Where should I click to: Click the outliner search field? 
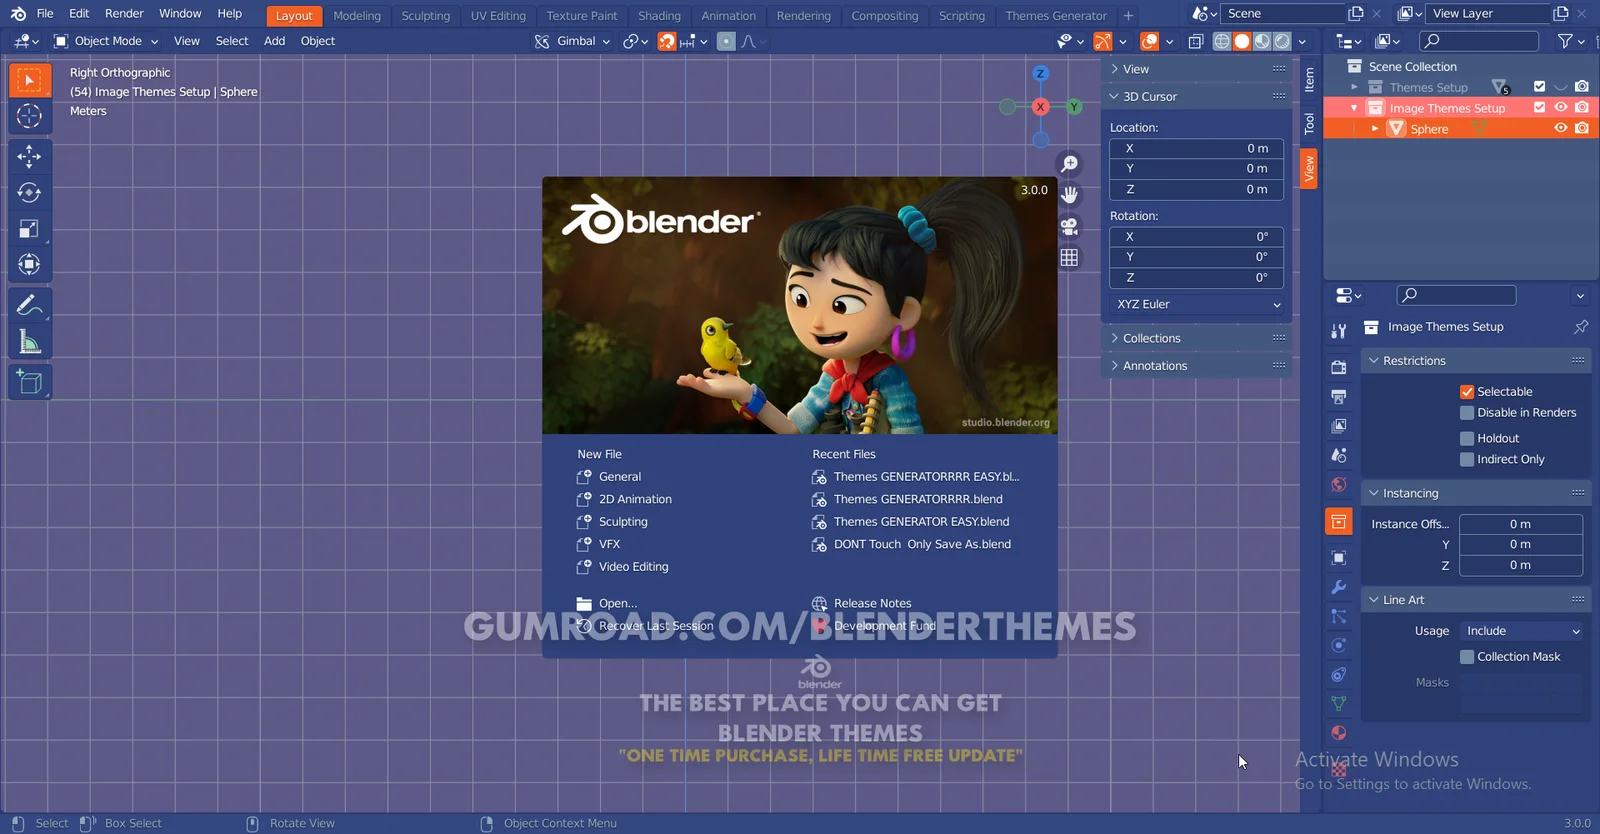[1479, 41]
